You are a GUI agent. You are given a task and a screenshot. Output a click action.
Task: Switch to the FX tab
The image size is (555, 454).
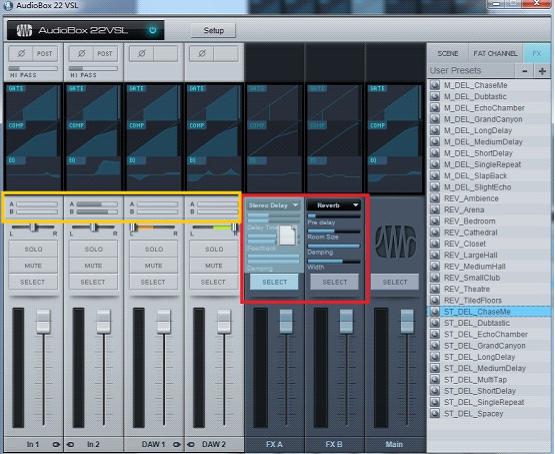pyautogui.click(x=537, y=54)
